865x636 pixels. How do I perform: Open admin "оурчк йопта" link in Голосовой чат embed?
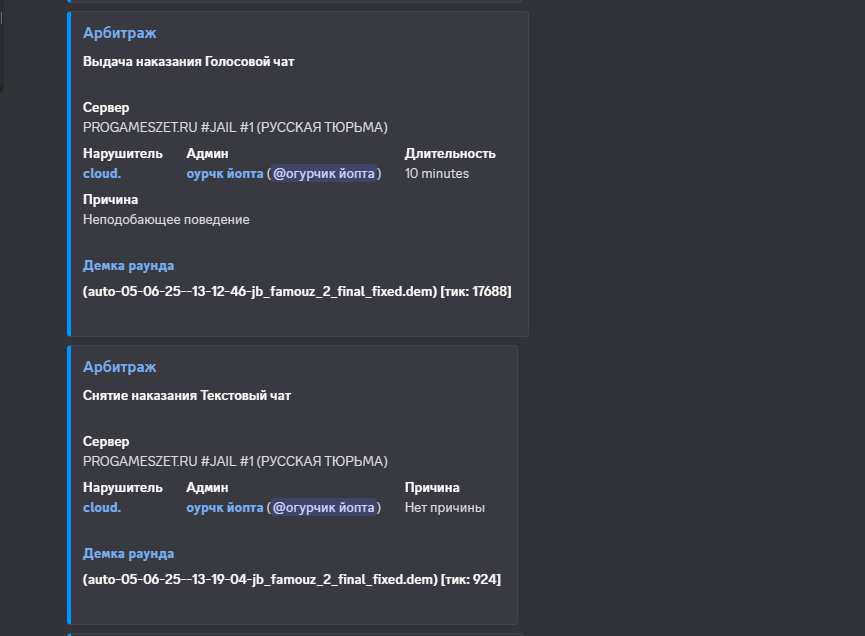(224, 173)
